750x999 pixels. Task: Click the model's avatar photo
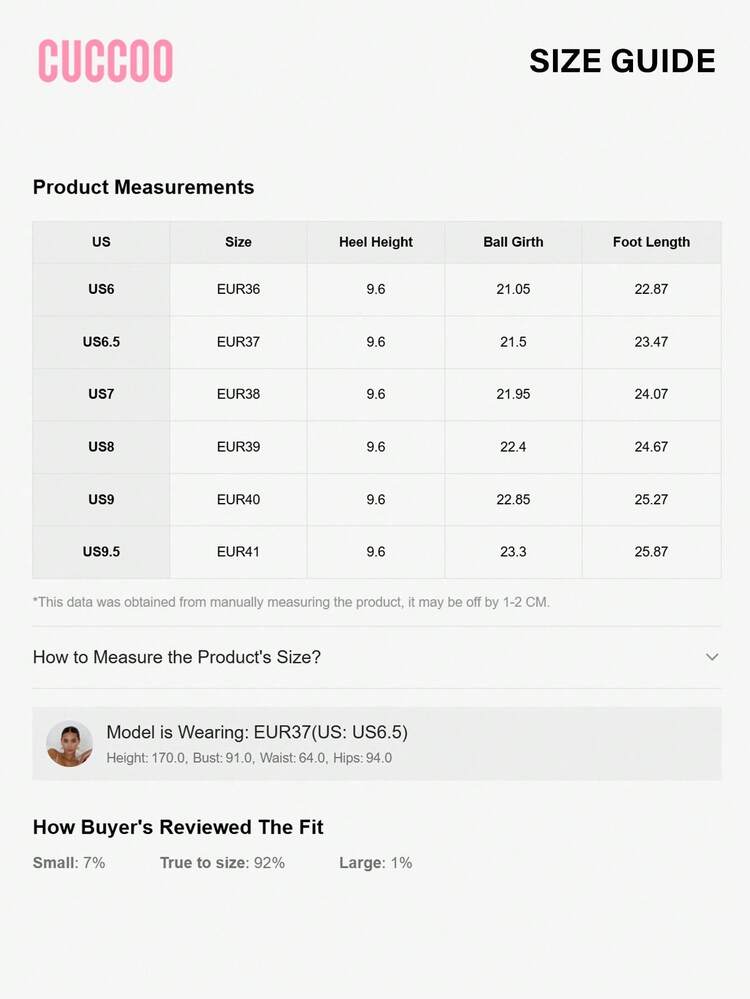pos(69,744)
